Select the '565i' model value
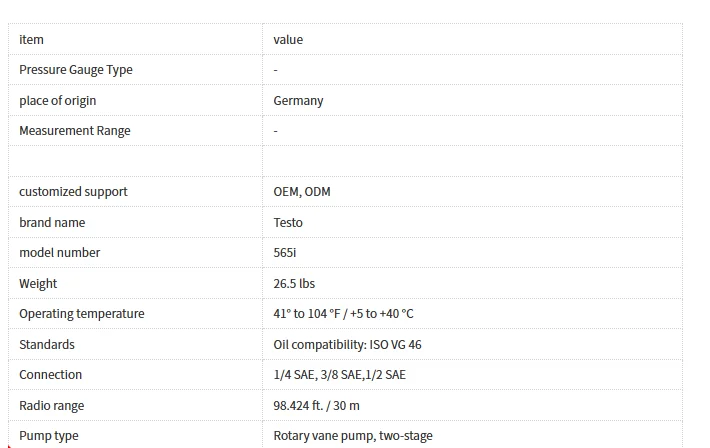 point(285,253)
